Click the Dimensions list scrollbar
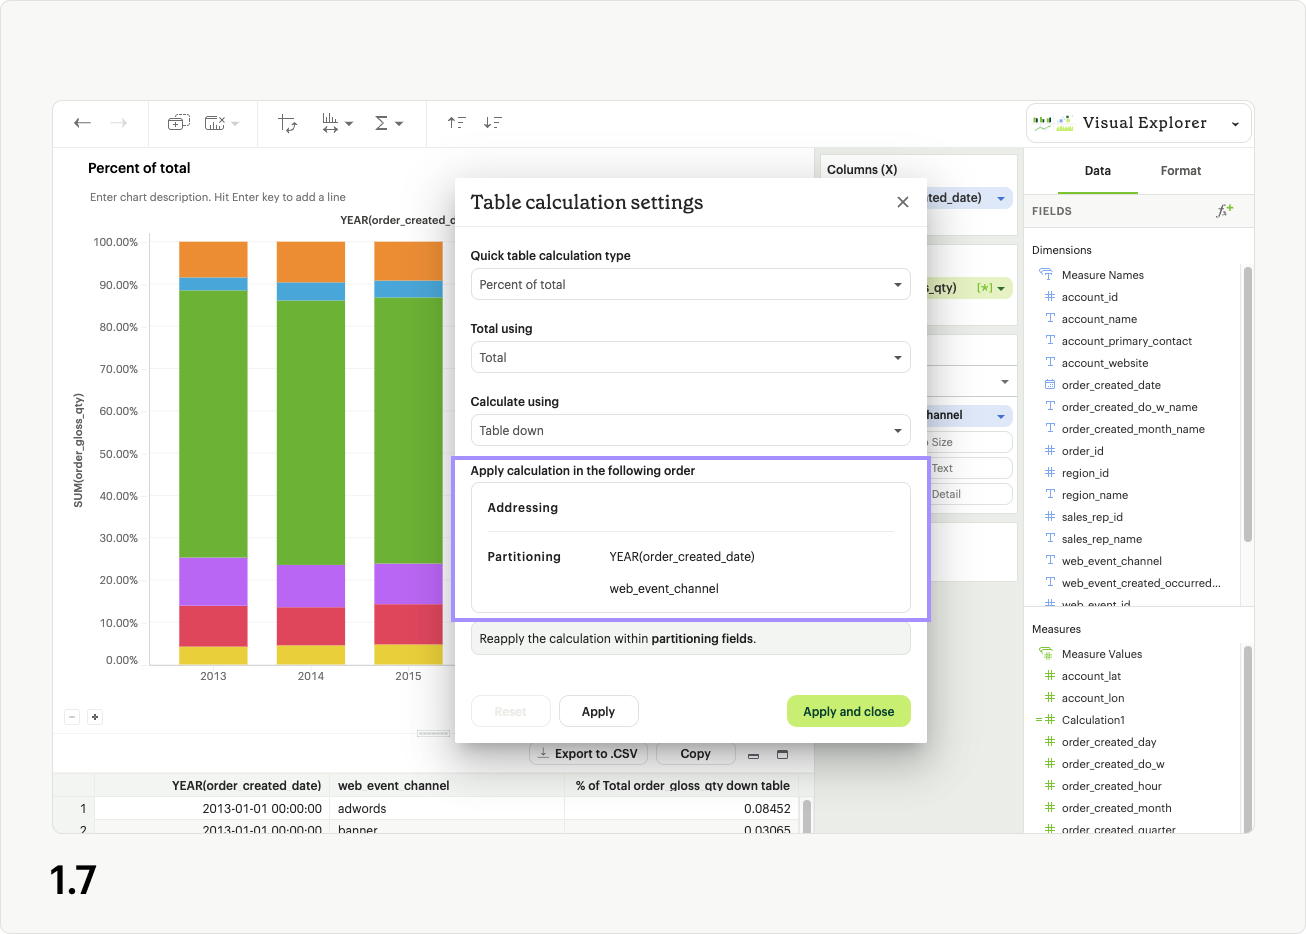This screenshot has width=1306, height=934. (1247, 405)
